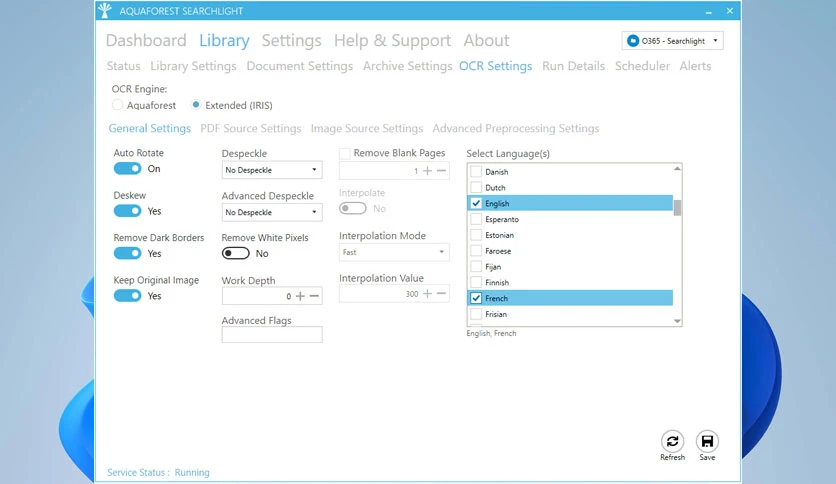Check the Finnish language checkbox

point(476,282)
